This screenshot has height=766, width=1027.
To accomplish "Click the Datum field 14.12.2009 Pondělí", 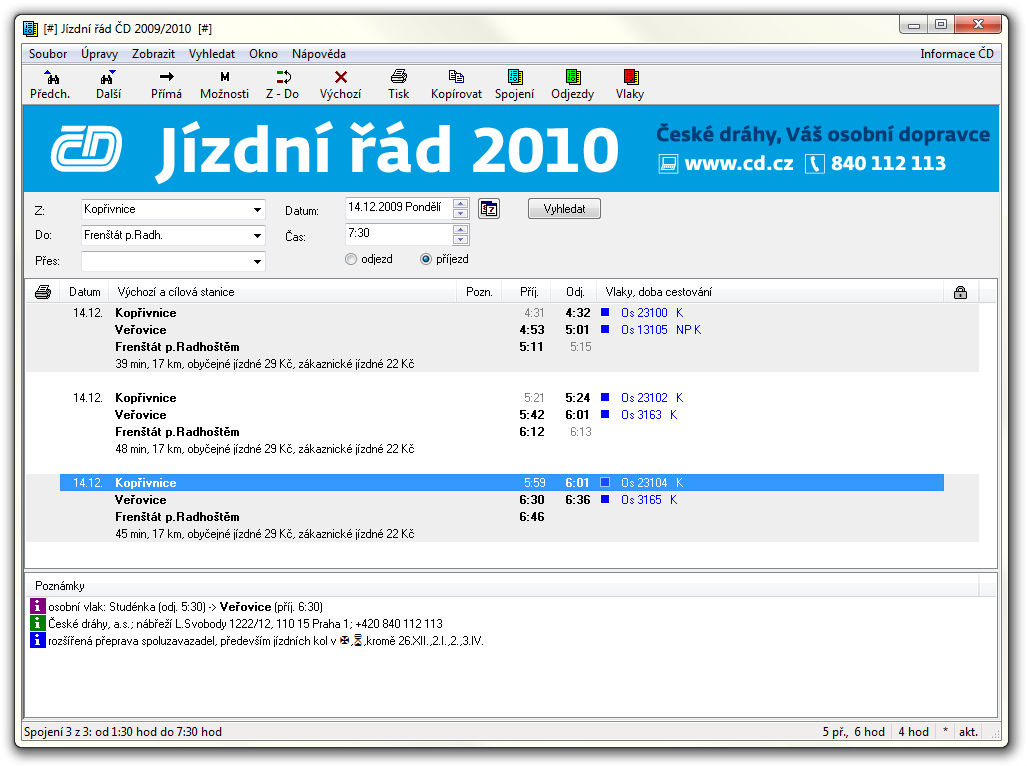I will click(x=398, y=208).
